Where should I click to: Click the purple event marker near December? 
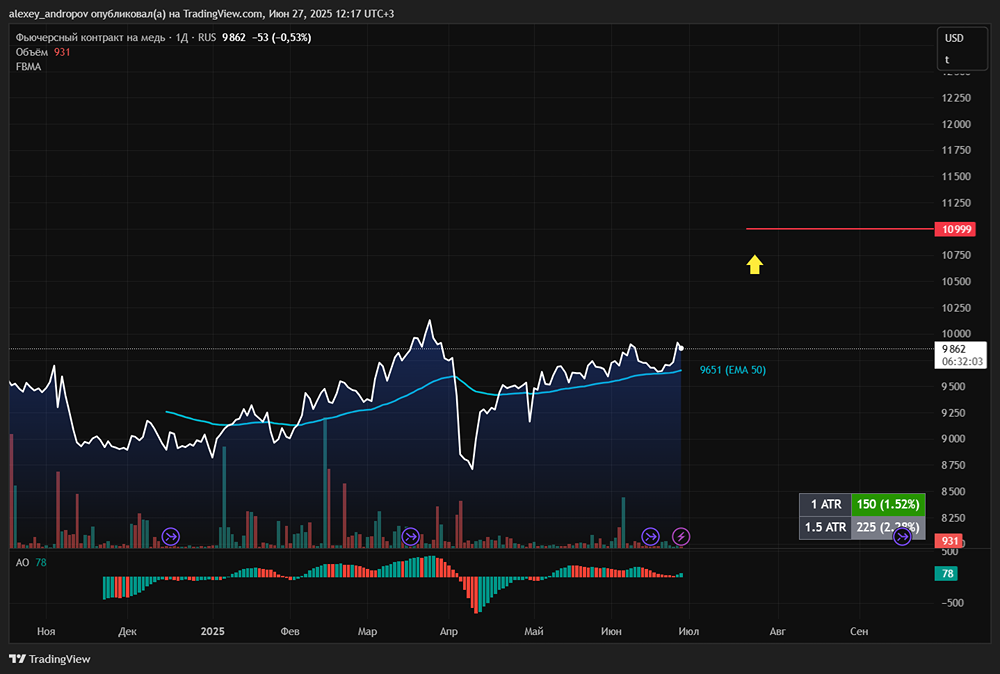pyautogui.click(x=171, y=537)
